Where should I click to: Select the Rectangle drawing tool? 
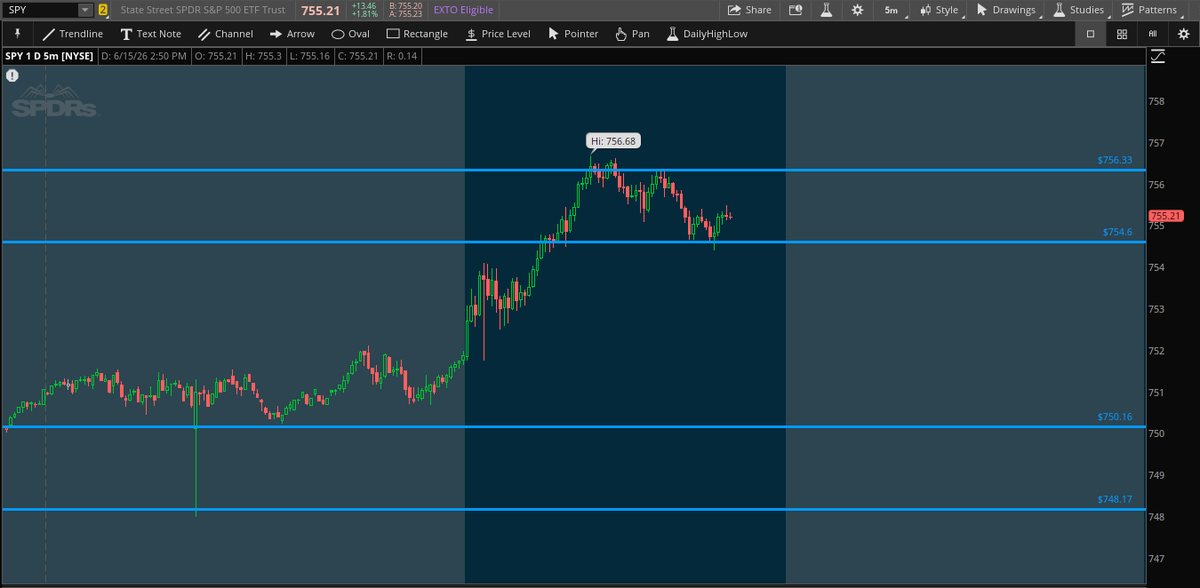pos(417,34)
